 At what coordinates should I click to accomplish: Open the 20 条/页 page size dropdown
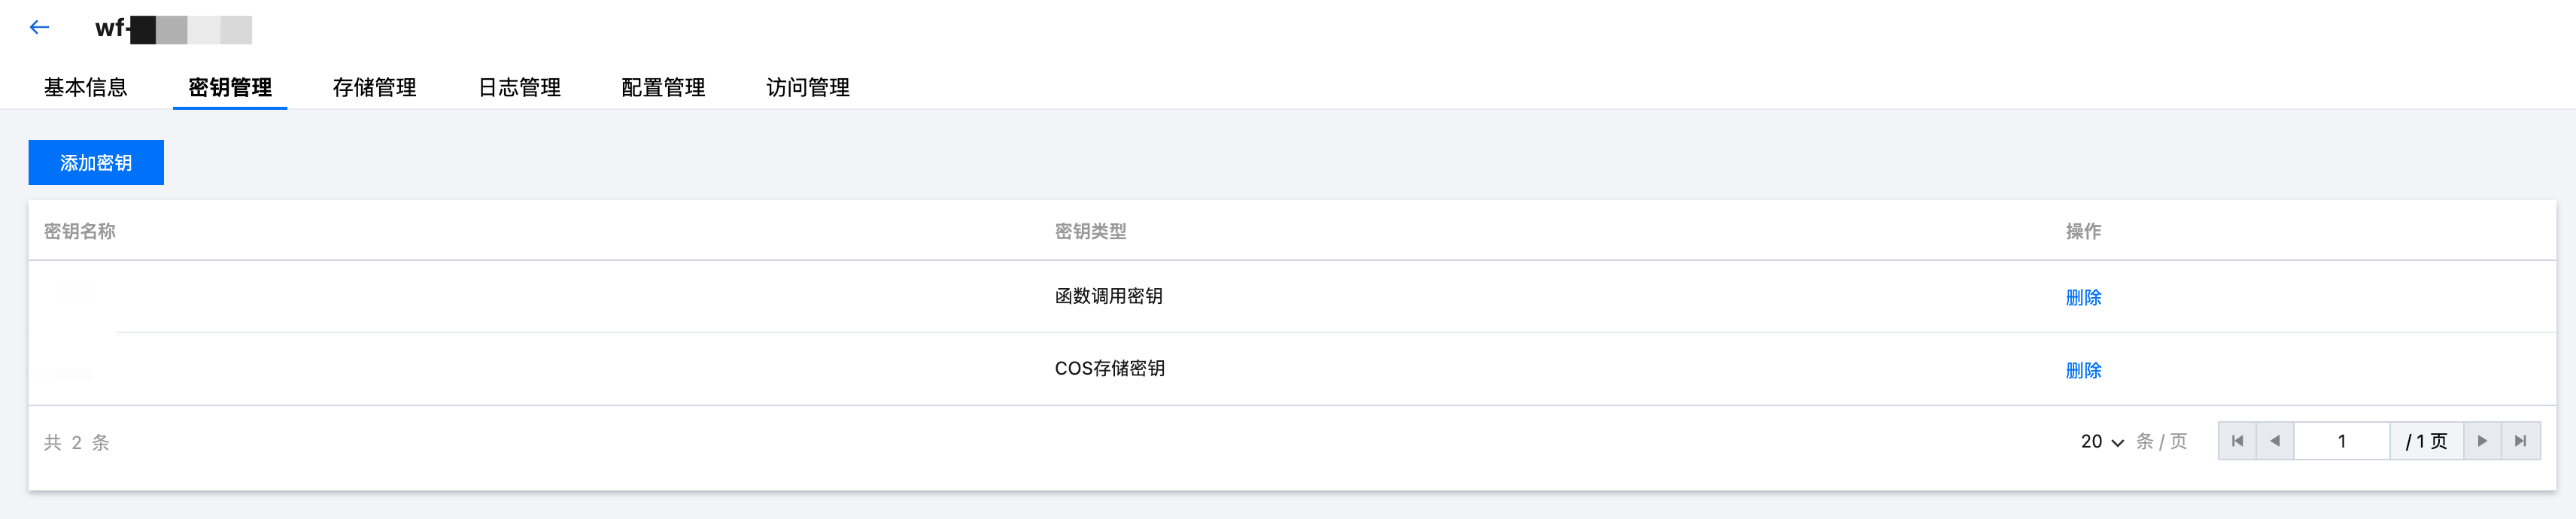tap(2102, 442)
